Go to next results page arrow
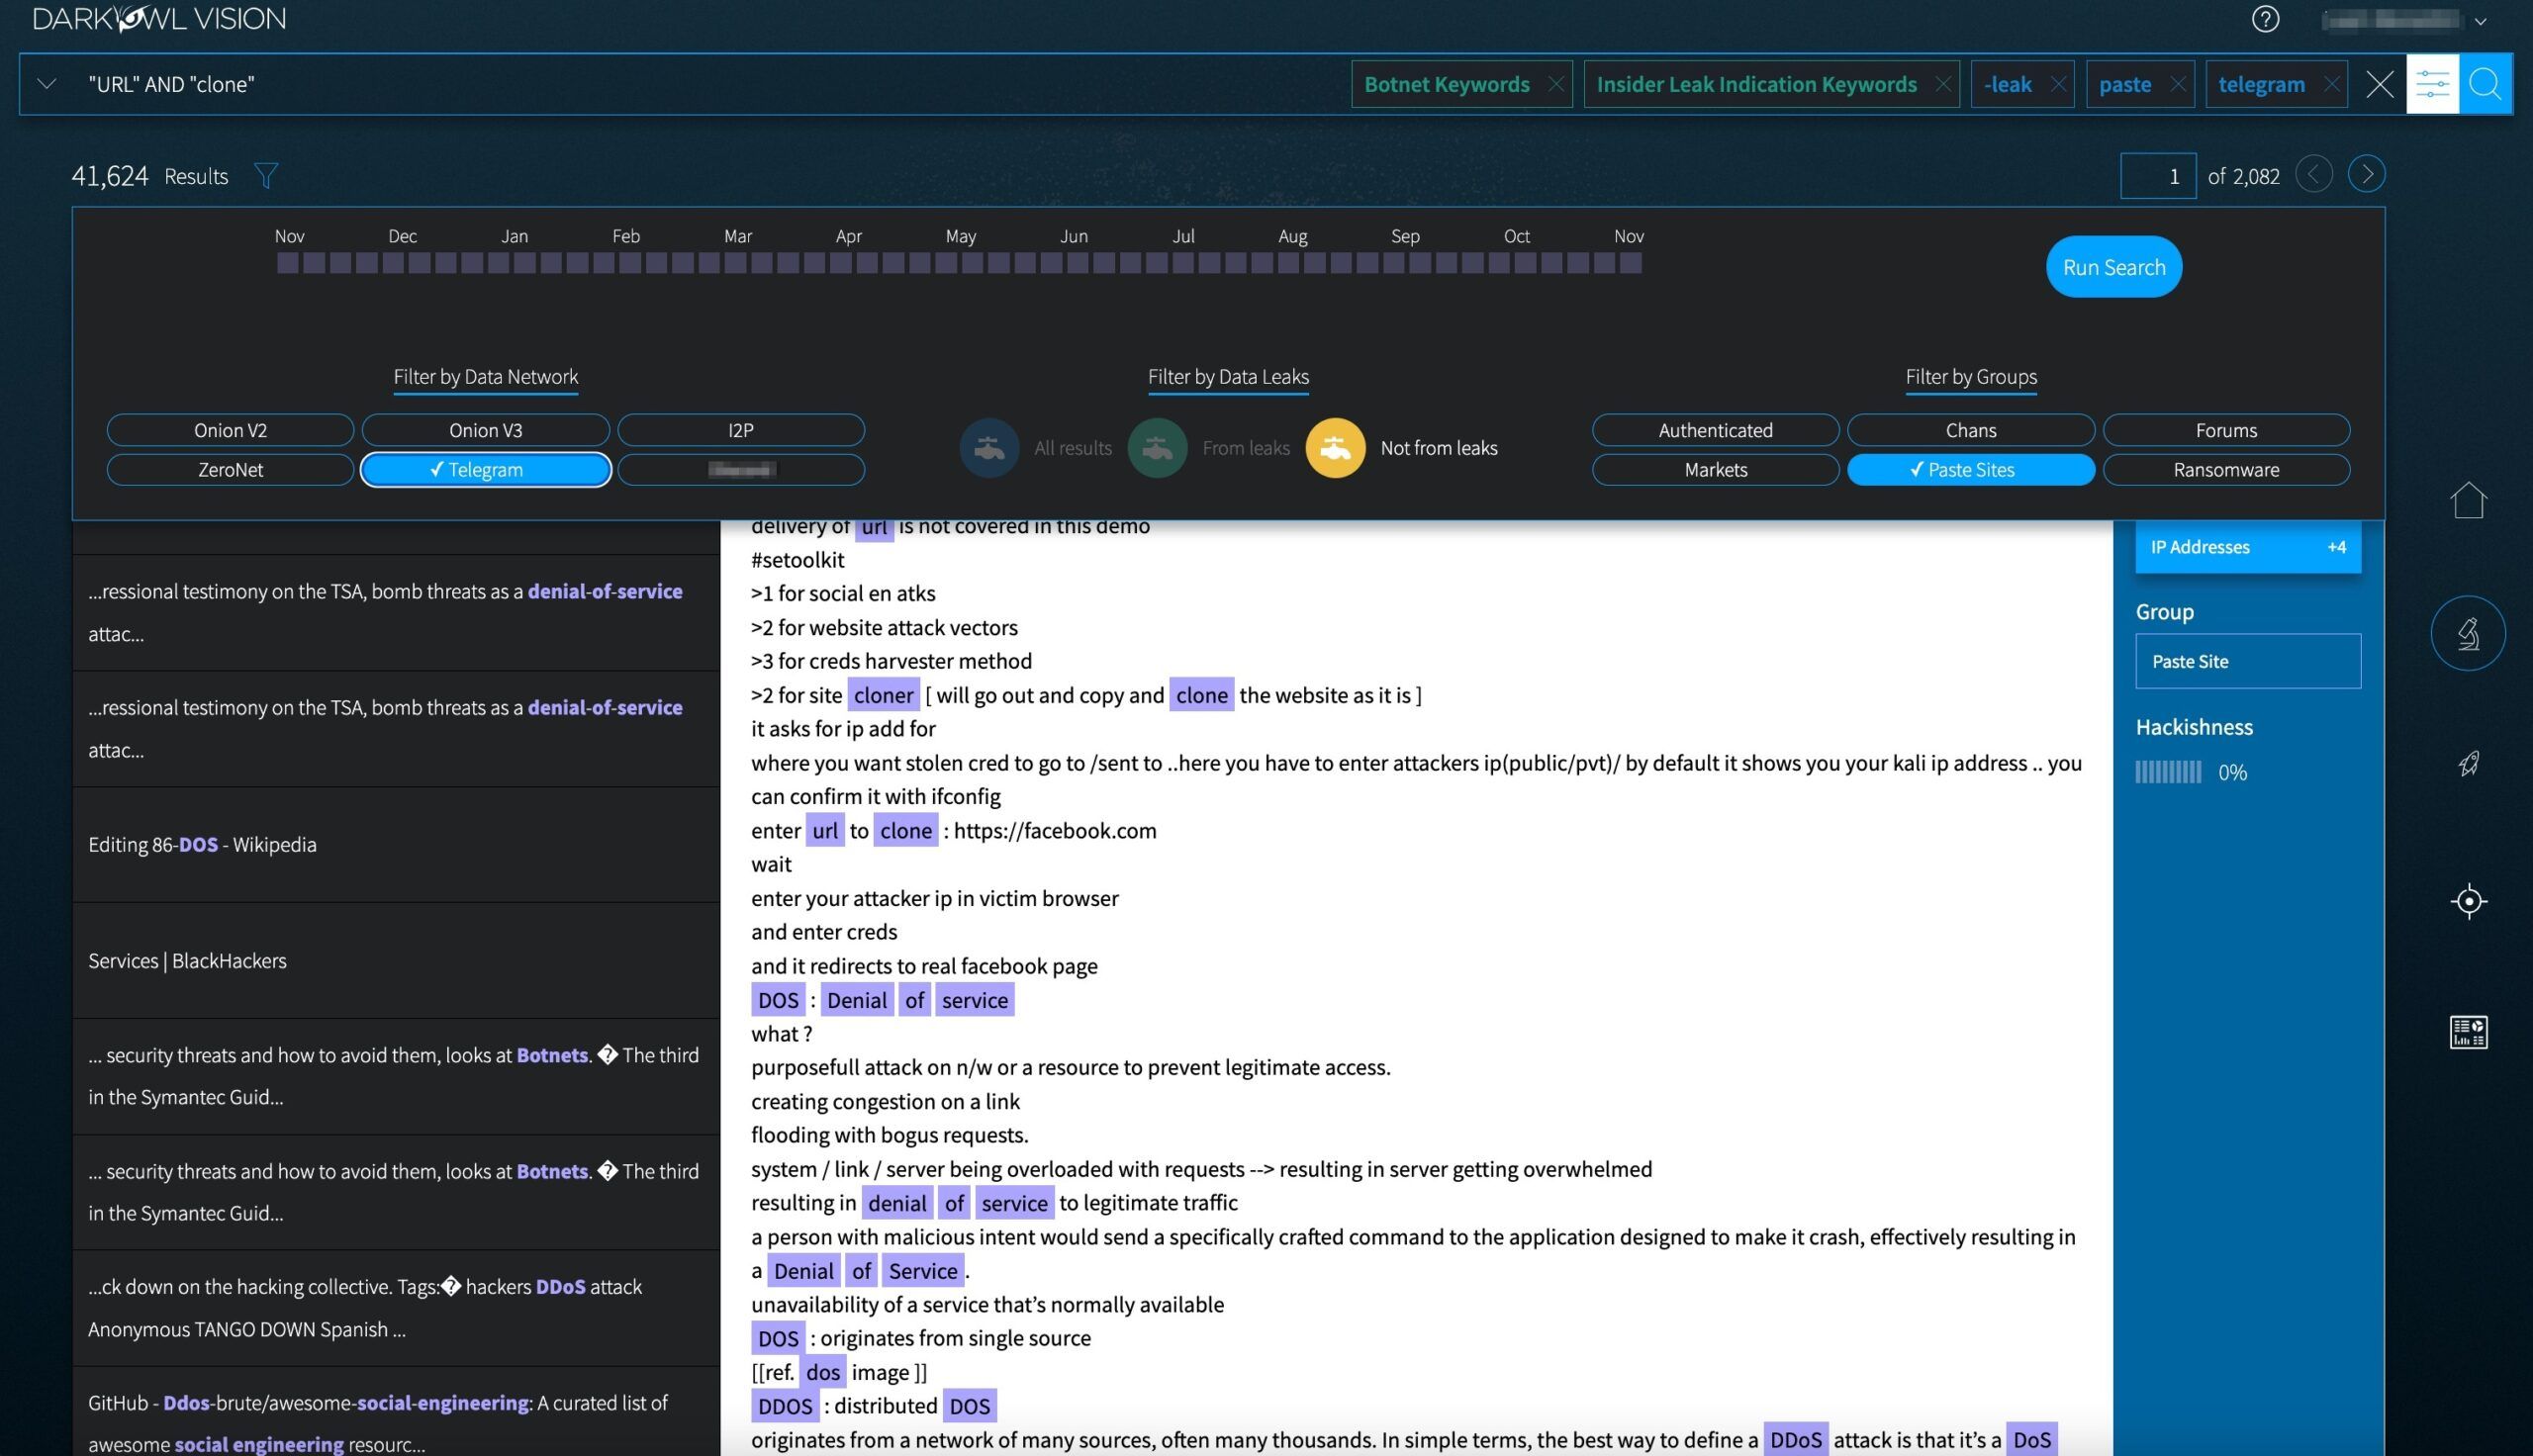 pyautogui.click(x=2366, y=174)
